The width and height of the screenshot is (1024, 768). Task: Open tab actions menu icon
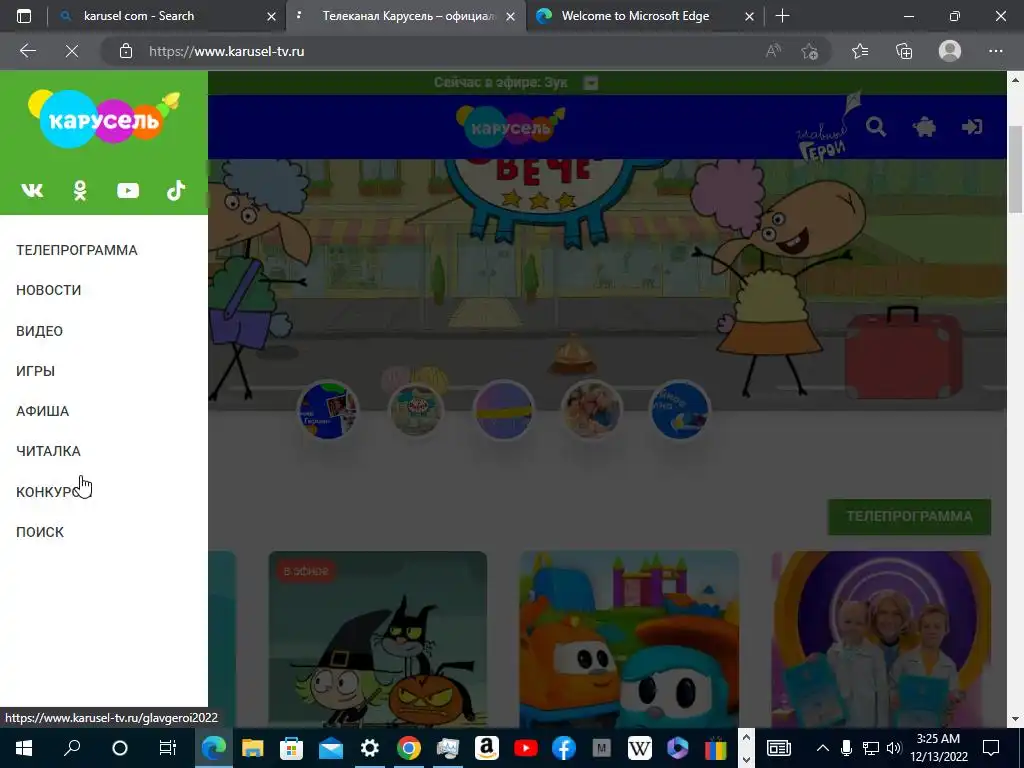[x=24, y=16]
